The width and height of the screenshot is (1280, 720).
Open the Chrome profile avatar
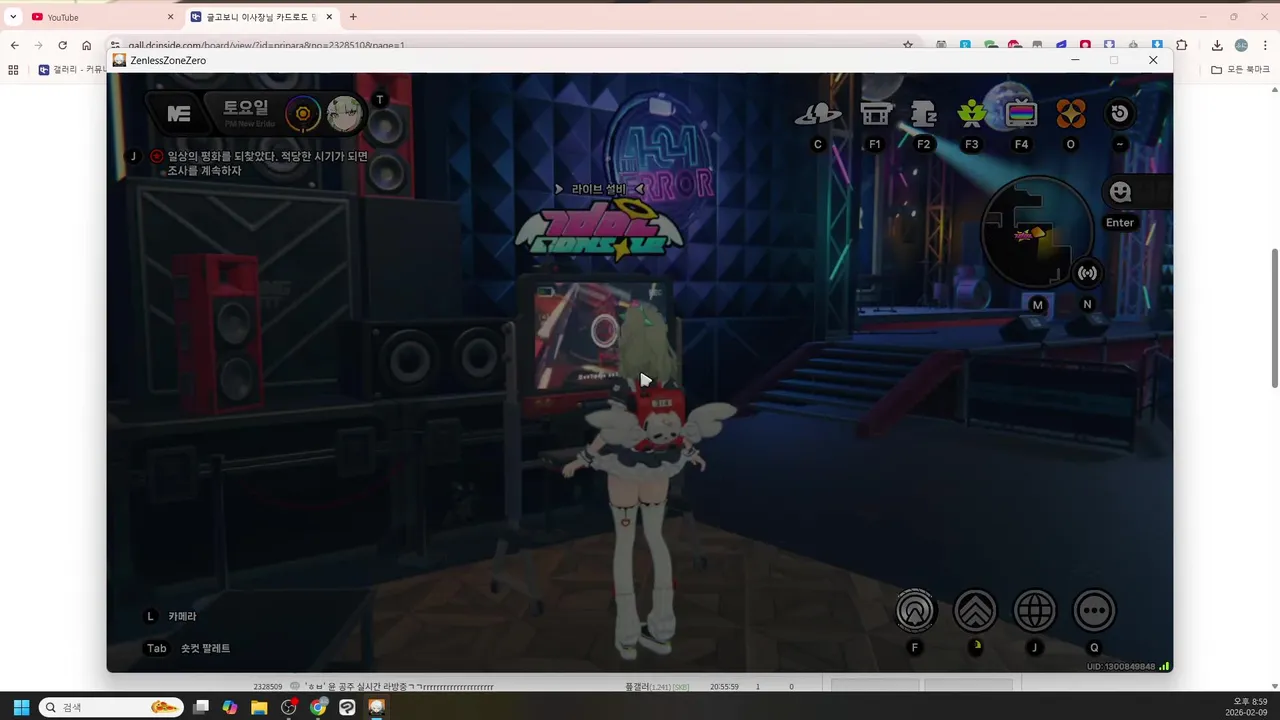point(1241,45)
